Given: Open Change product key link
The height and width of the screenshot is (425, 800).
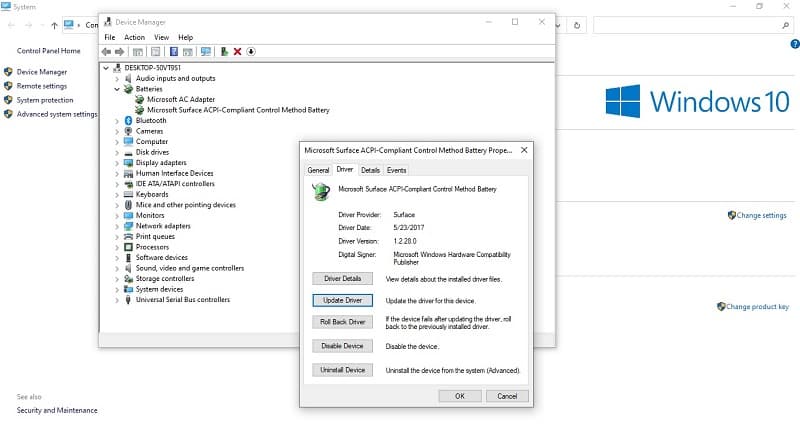Looking at the screenshot, I should pos(757,307).
